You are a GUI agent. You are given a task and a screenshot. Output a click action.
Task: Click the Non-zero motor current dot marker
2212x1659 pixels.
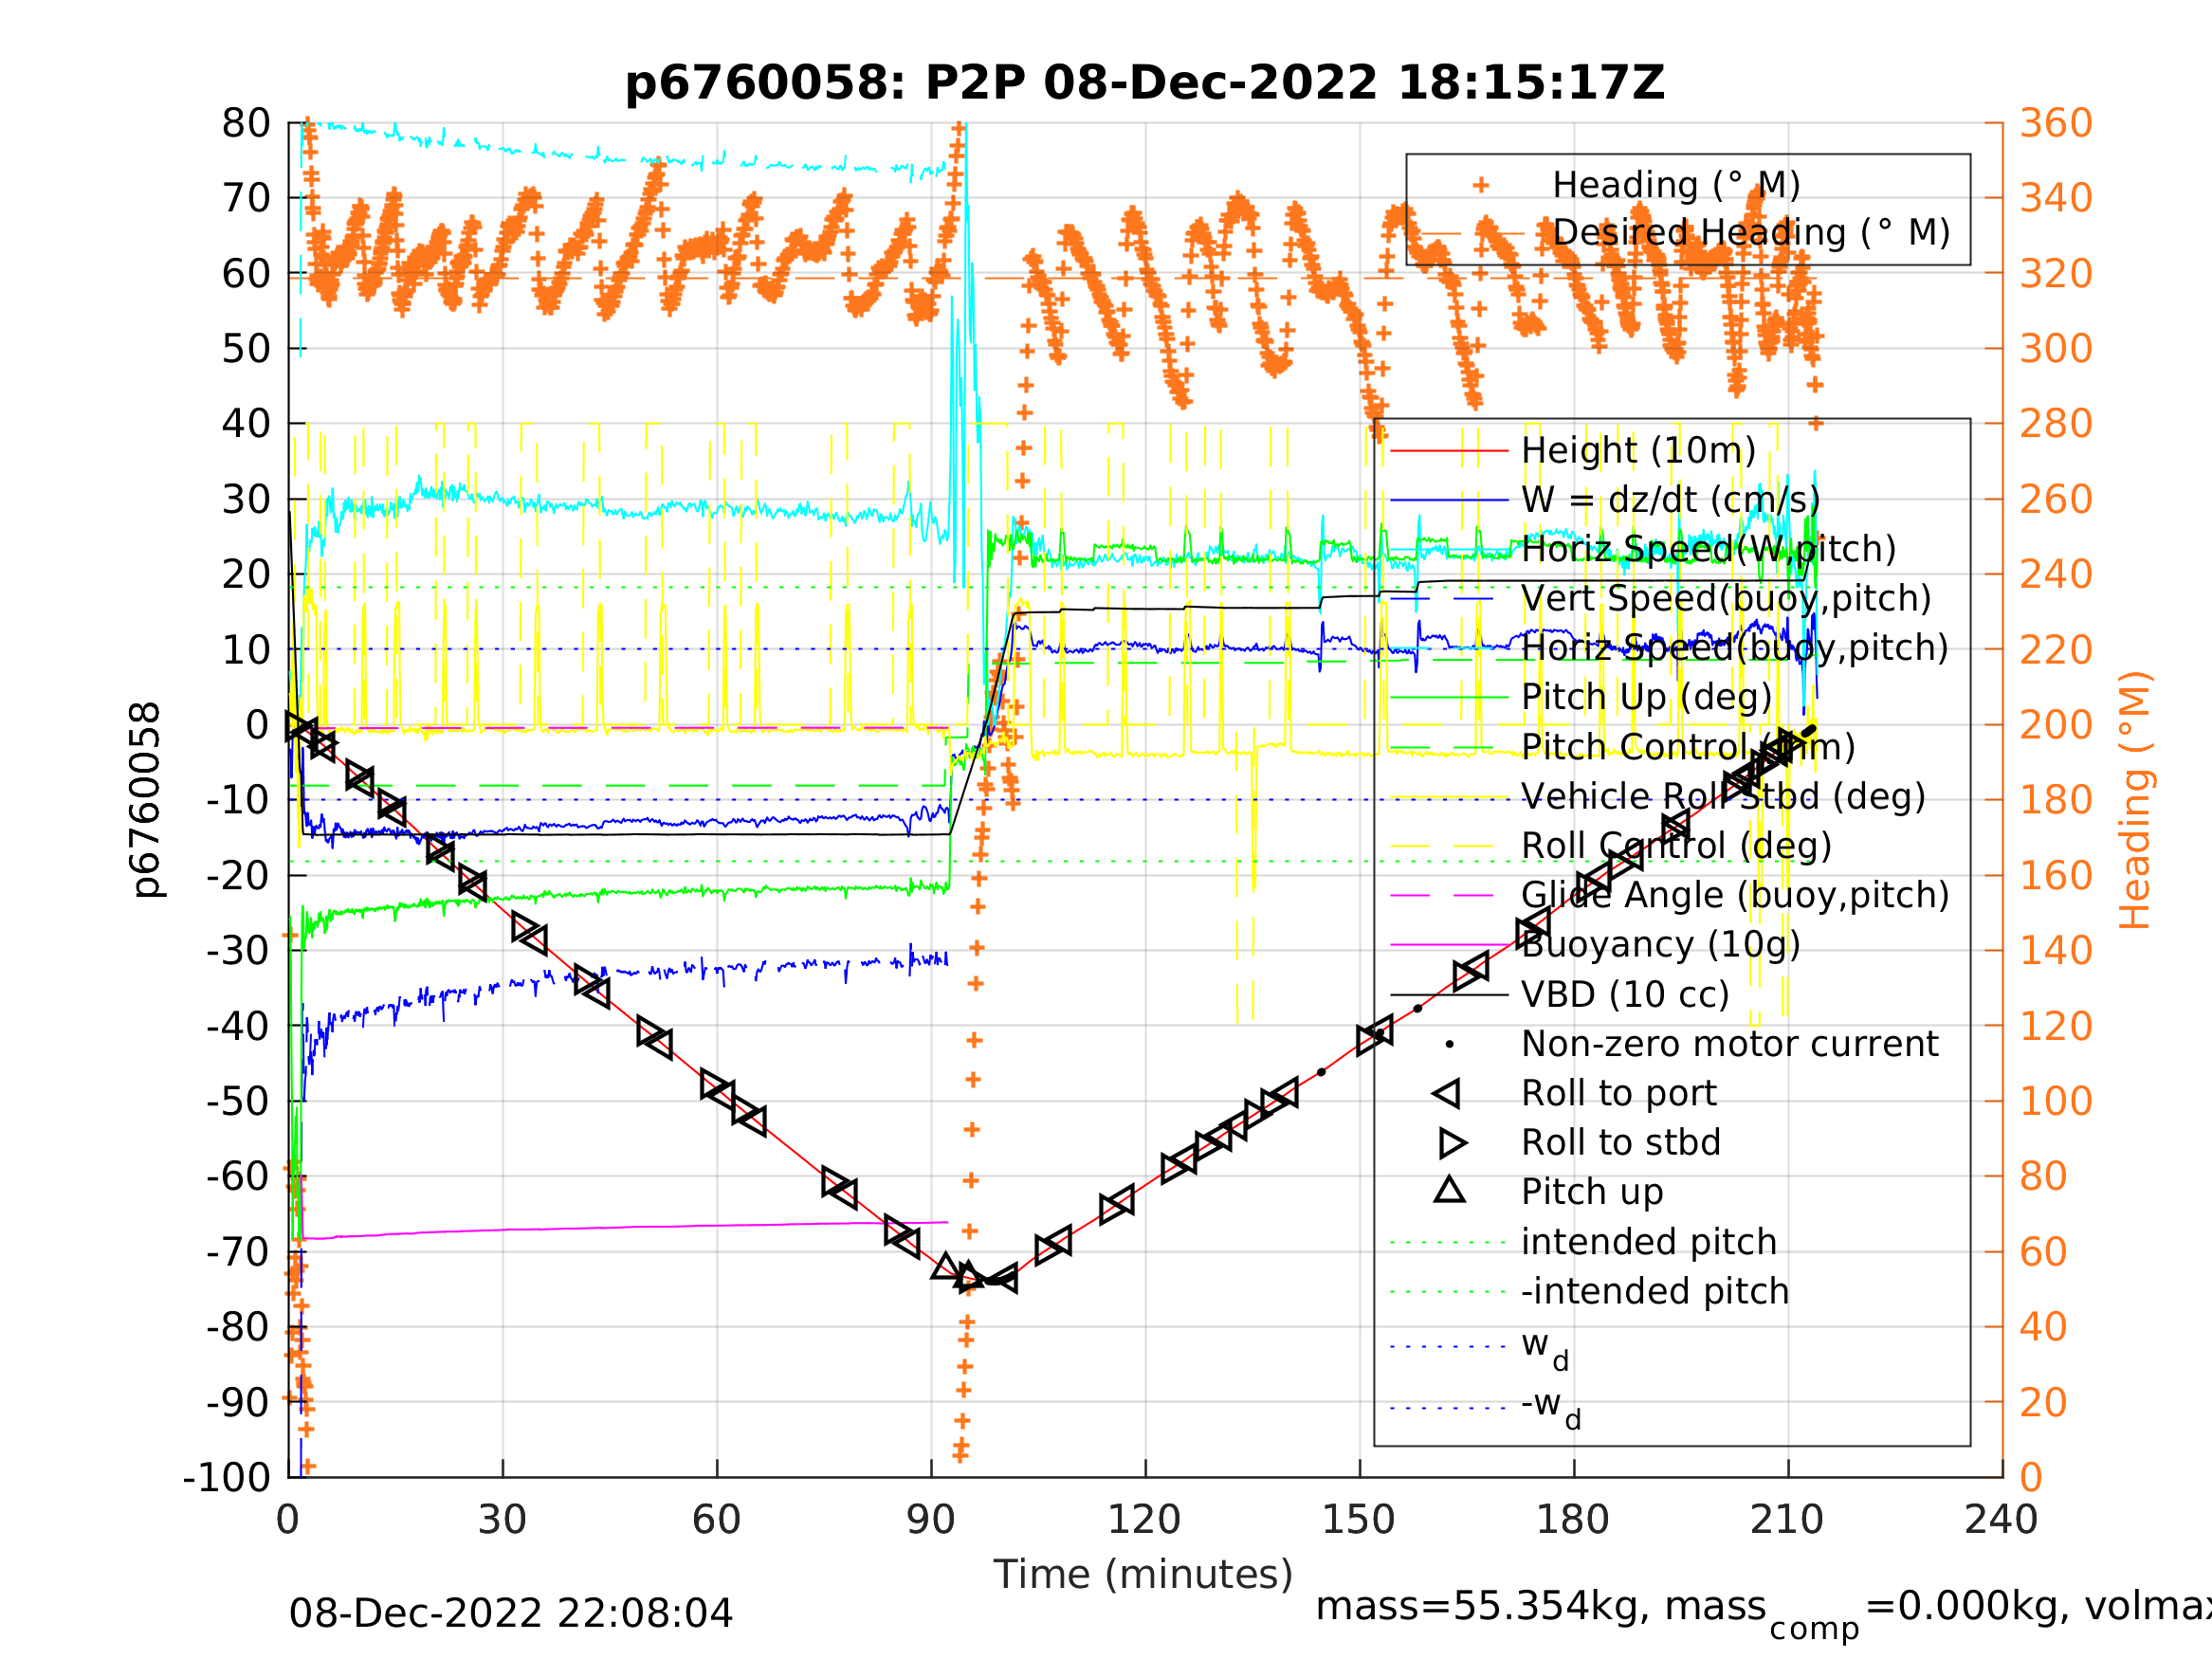point(1449,1044)
